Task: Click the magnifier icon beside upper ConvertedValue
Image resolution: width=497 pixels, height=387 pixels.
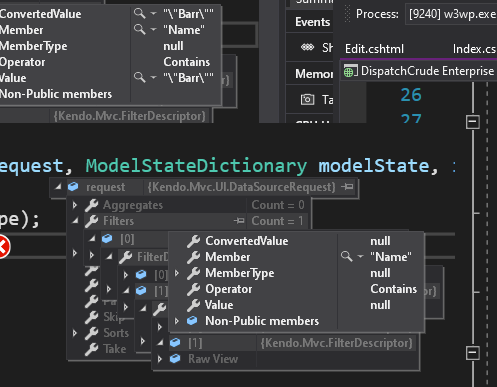Action: pyautogui.click(x=140, y=14)
